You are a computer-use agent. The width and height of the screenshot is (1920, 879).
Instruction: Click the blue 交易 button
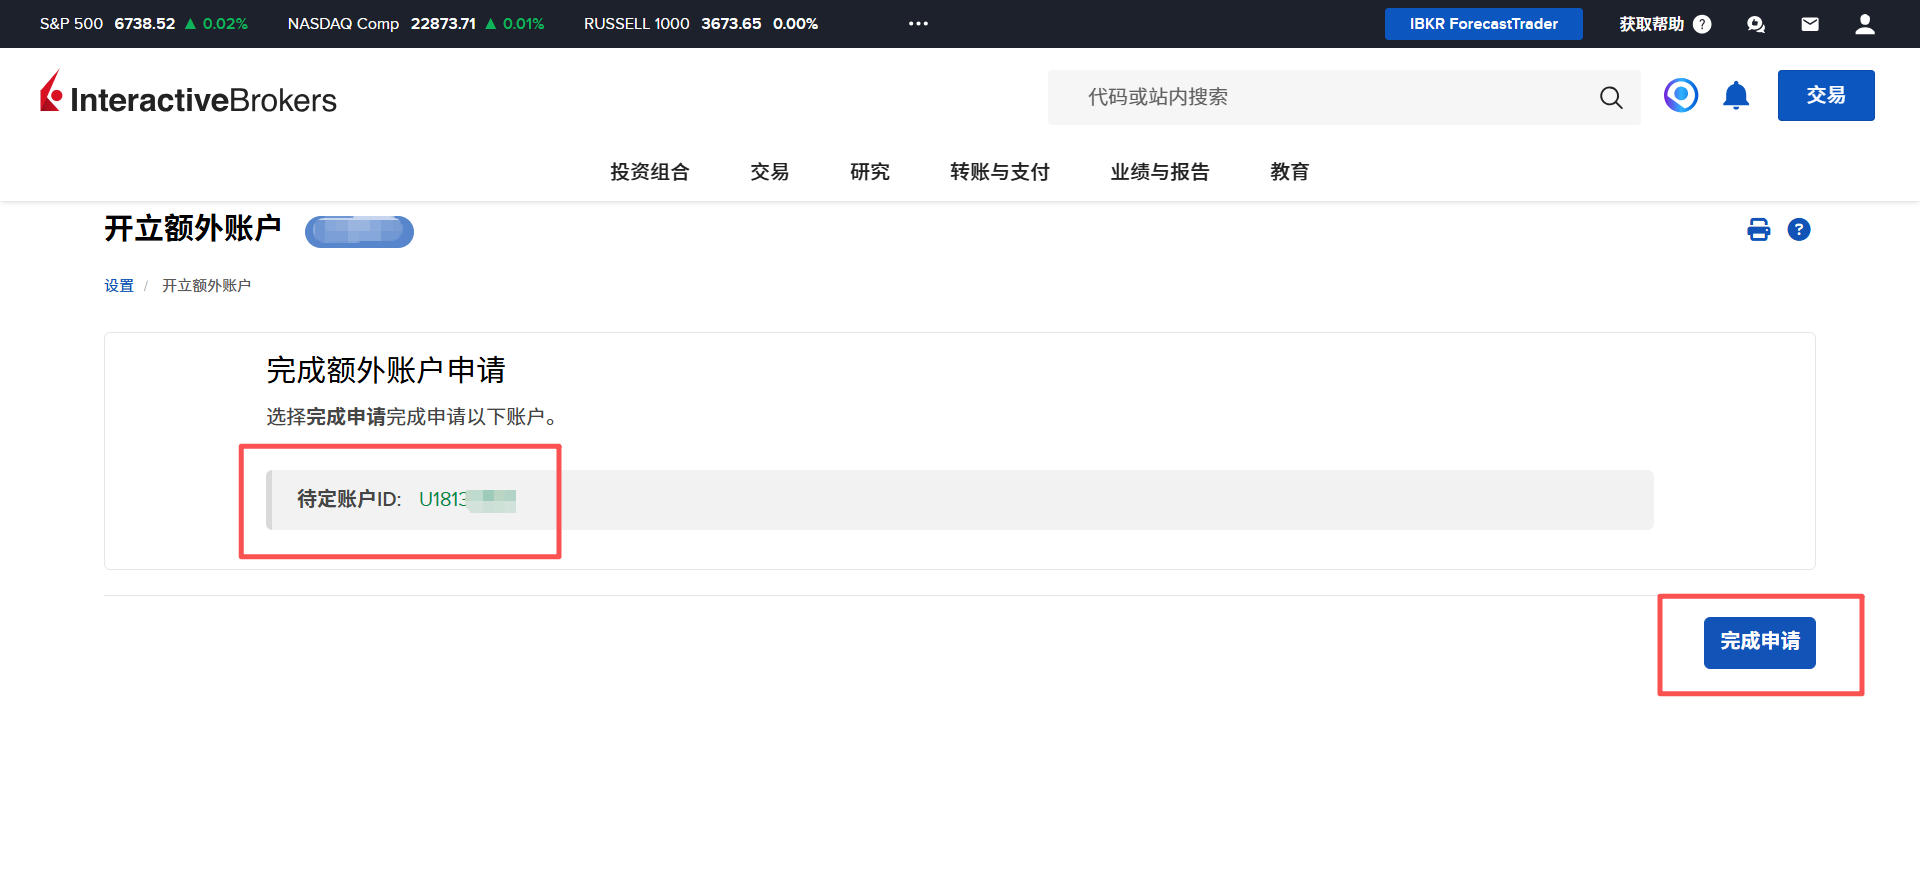(x=1825, y=96)
